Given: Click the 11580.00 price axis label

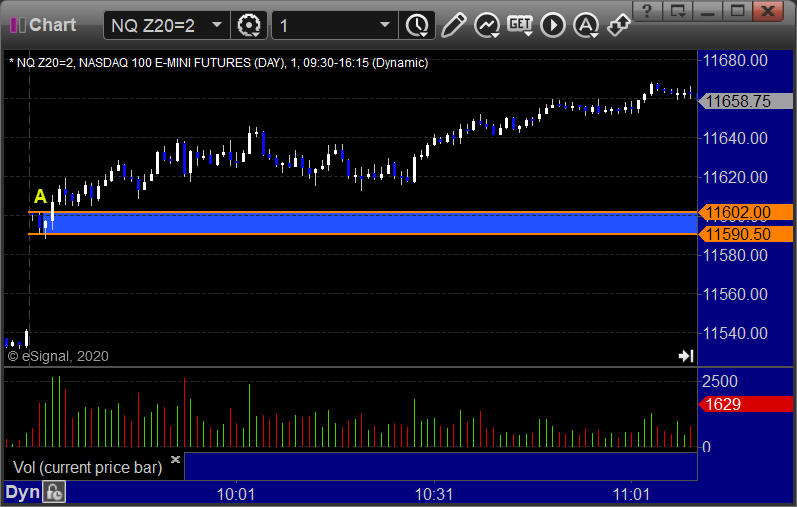Looking at the screenshot, I should pos(735,255).
